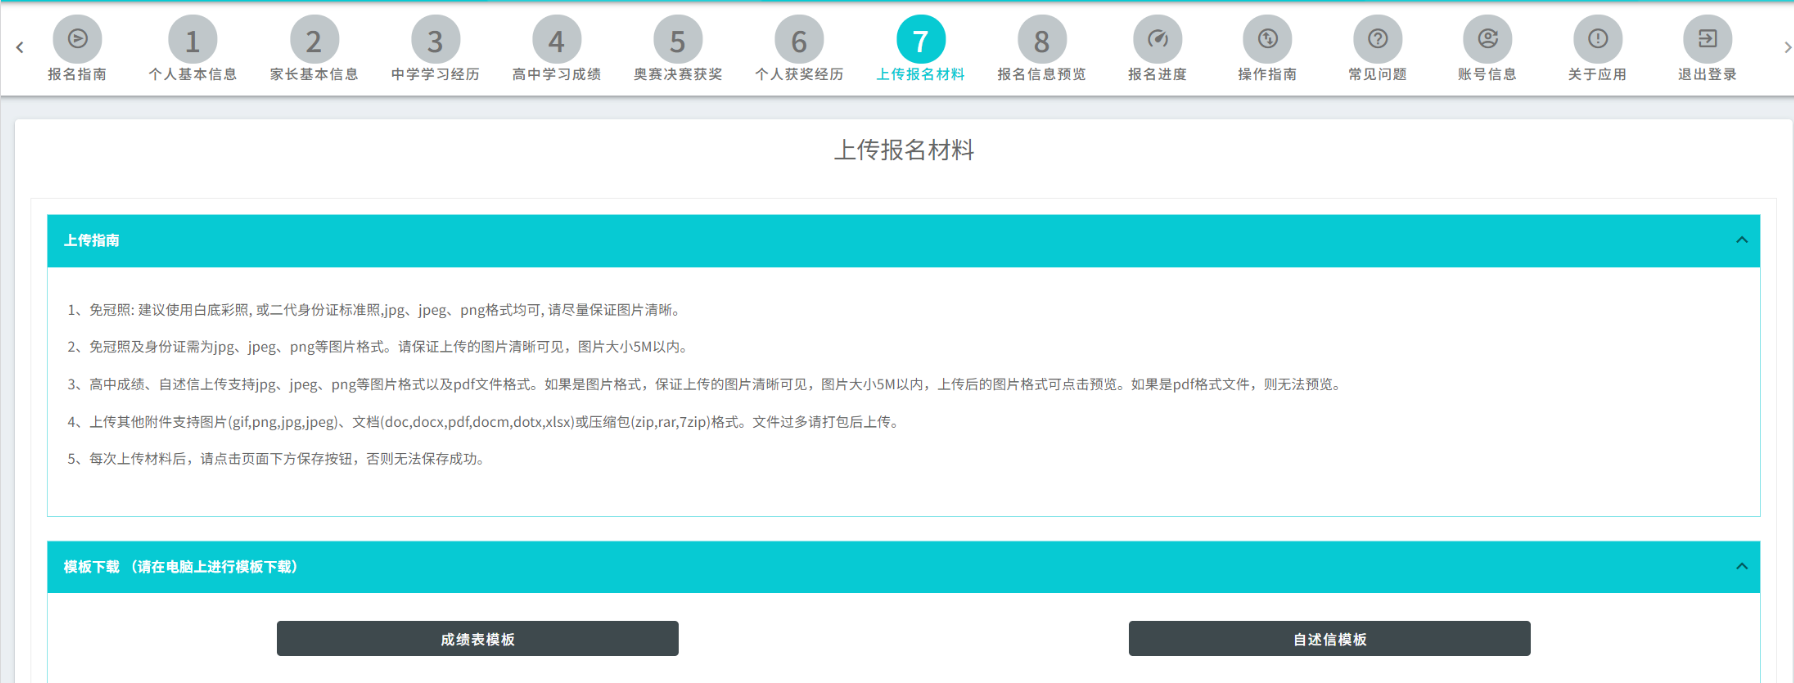This screenshot has height=683, width=1794.
Task: Open the 报名指南 guide icon
Action: (x=77, y=40)
